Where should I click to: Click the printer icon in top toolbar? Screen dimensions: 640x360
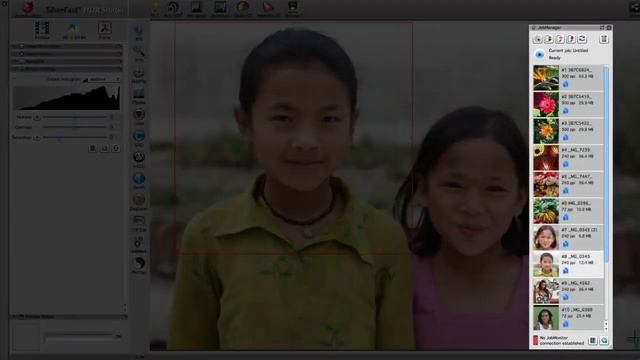click(292, 7)
